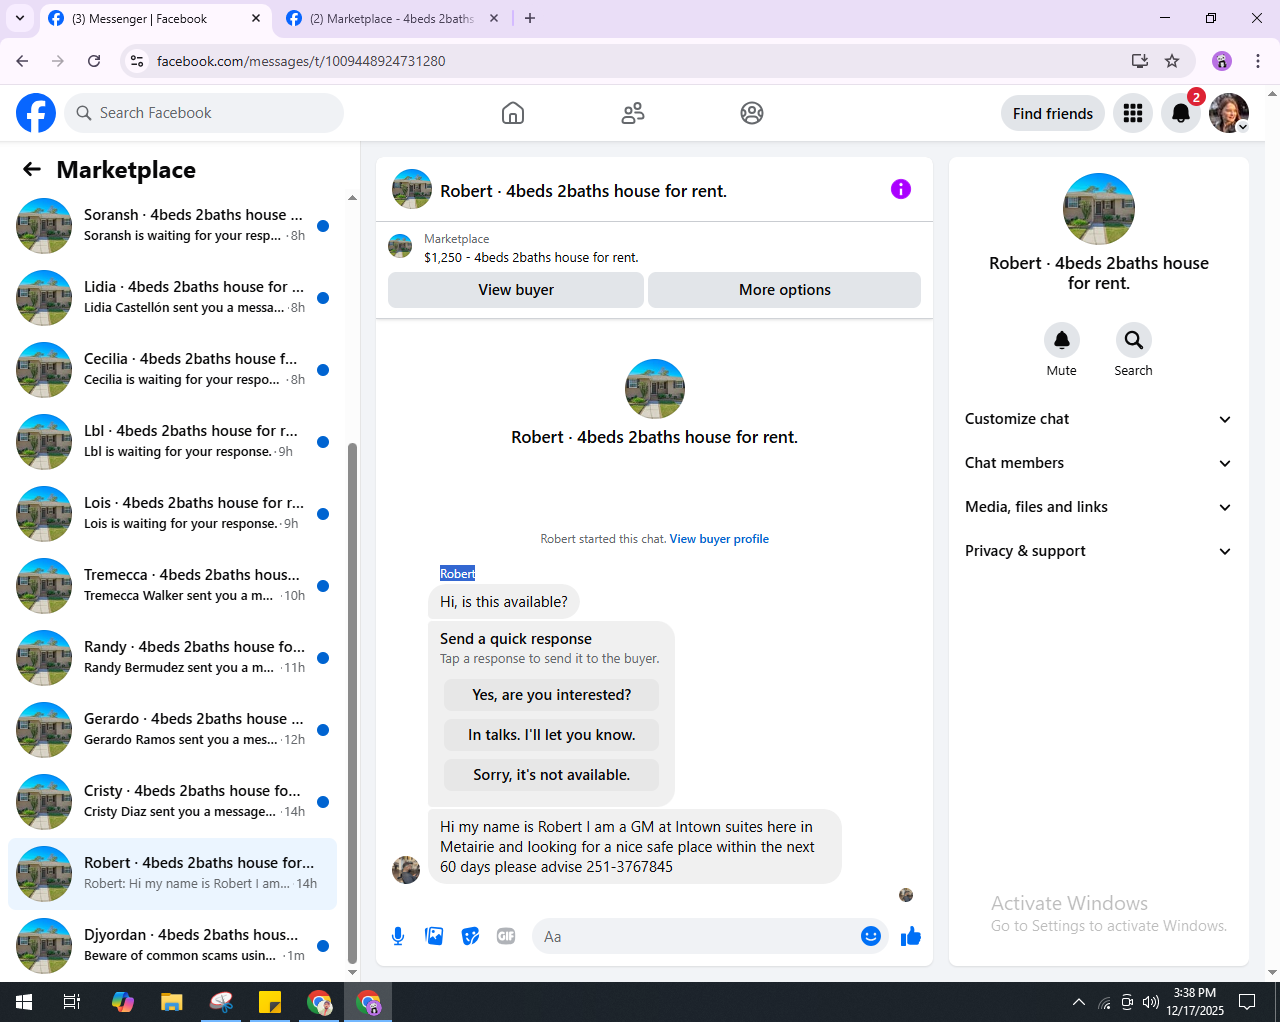Click the selected Robert sender name

point(457,573)
